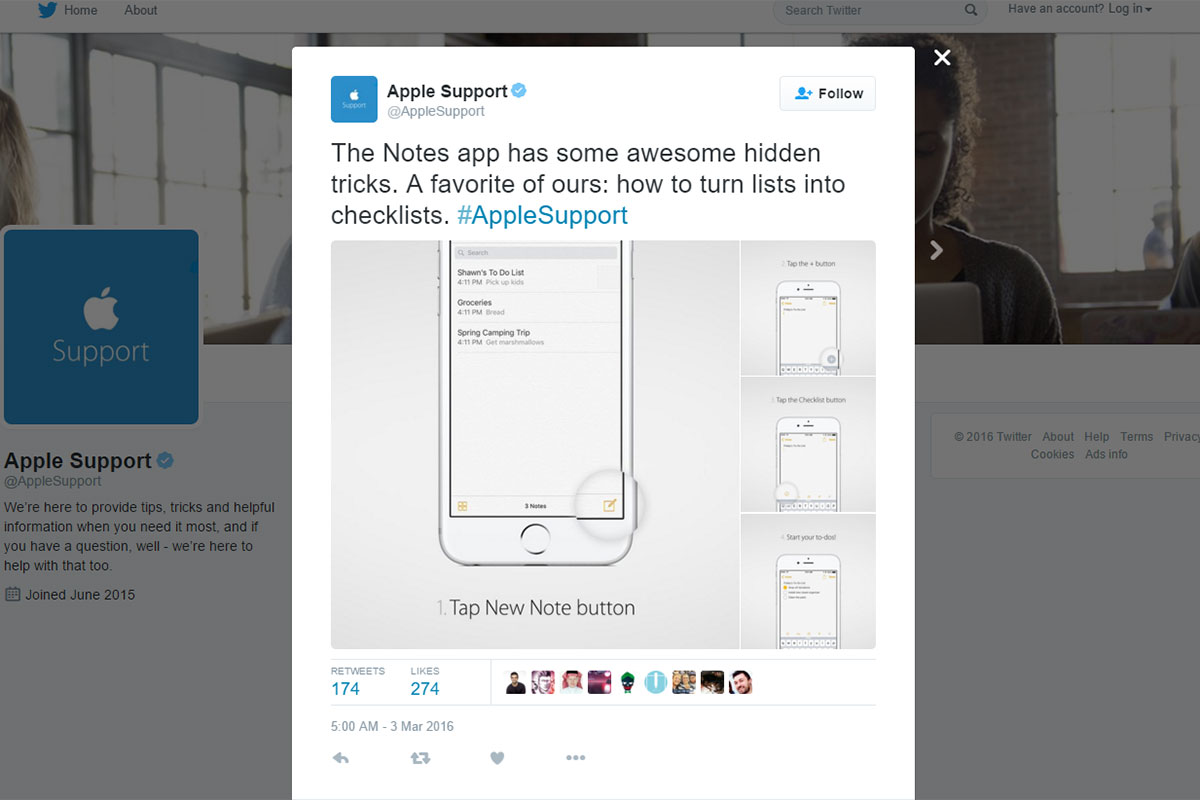
Task: Open the #AppleSupport hashtag link
Action: [542, 215]
